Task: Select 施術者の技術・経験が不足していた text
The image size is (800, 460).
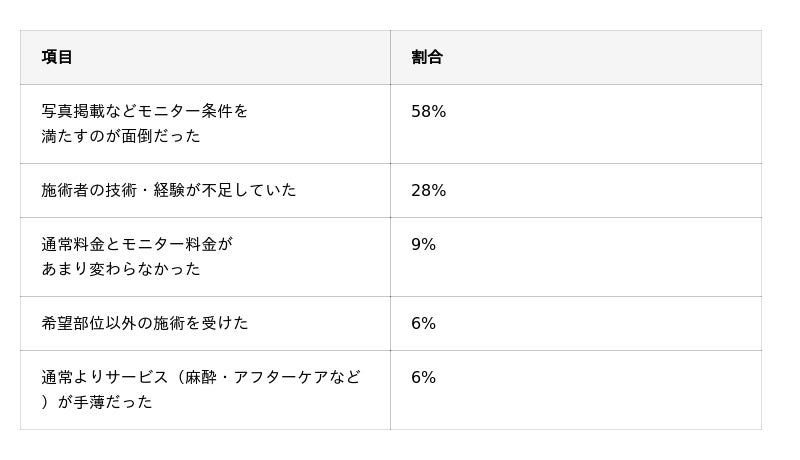Action: [x=169, y=190]
